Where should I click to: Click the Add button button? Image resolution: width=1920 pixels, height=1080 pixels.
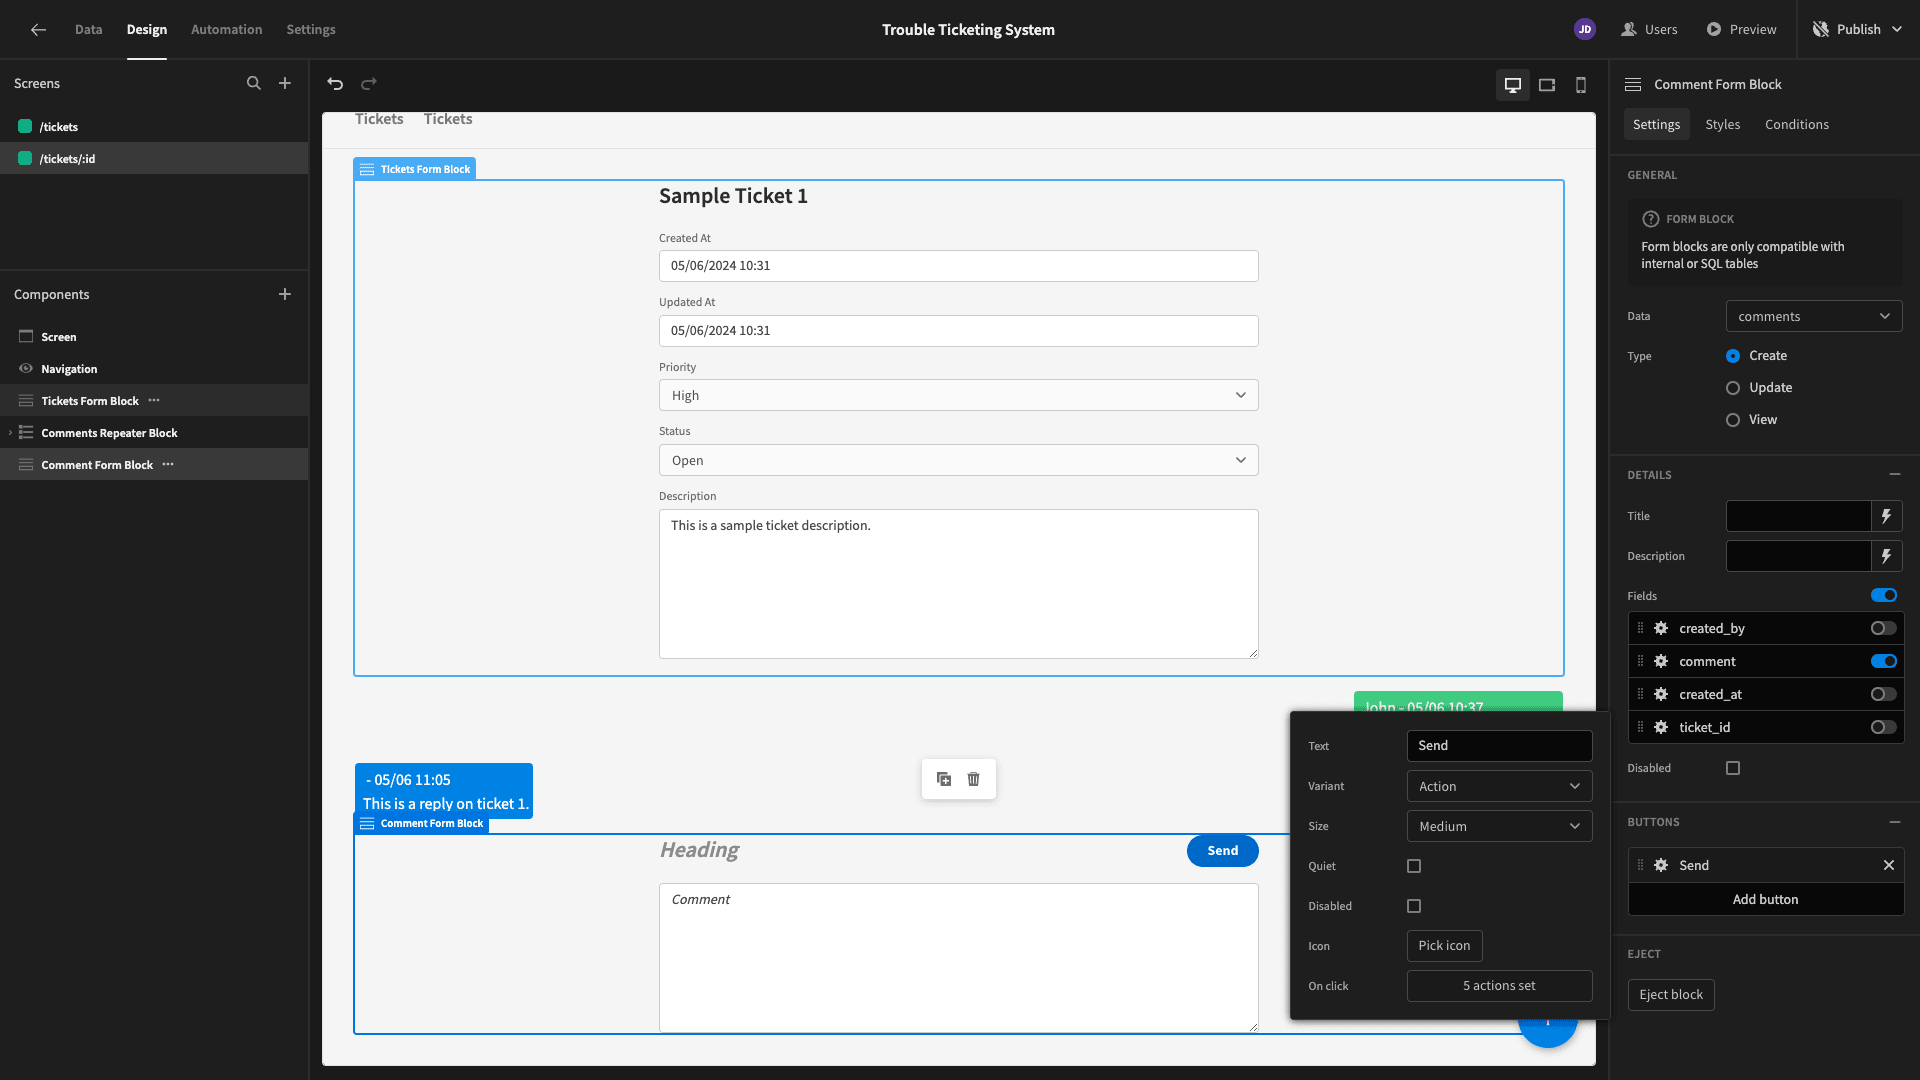click(x=1765, y=899)
